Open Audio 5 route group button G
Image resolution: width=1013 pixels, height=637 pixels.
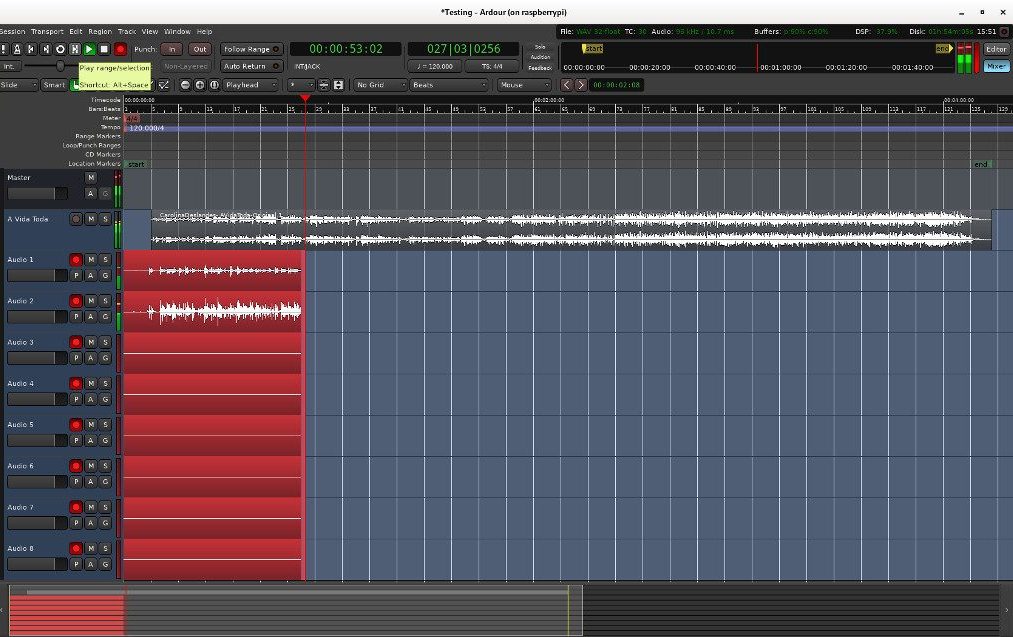pos(105,441)
